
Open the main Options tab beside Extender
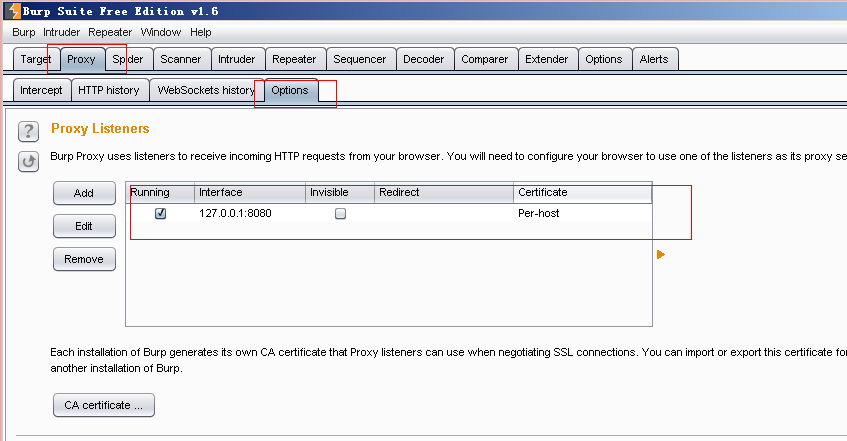(x=604, y=59)
